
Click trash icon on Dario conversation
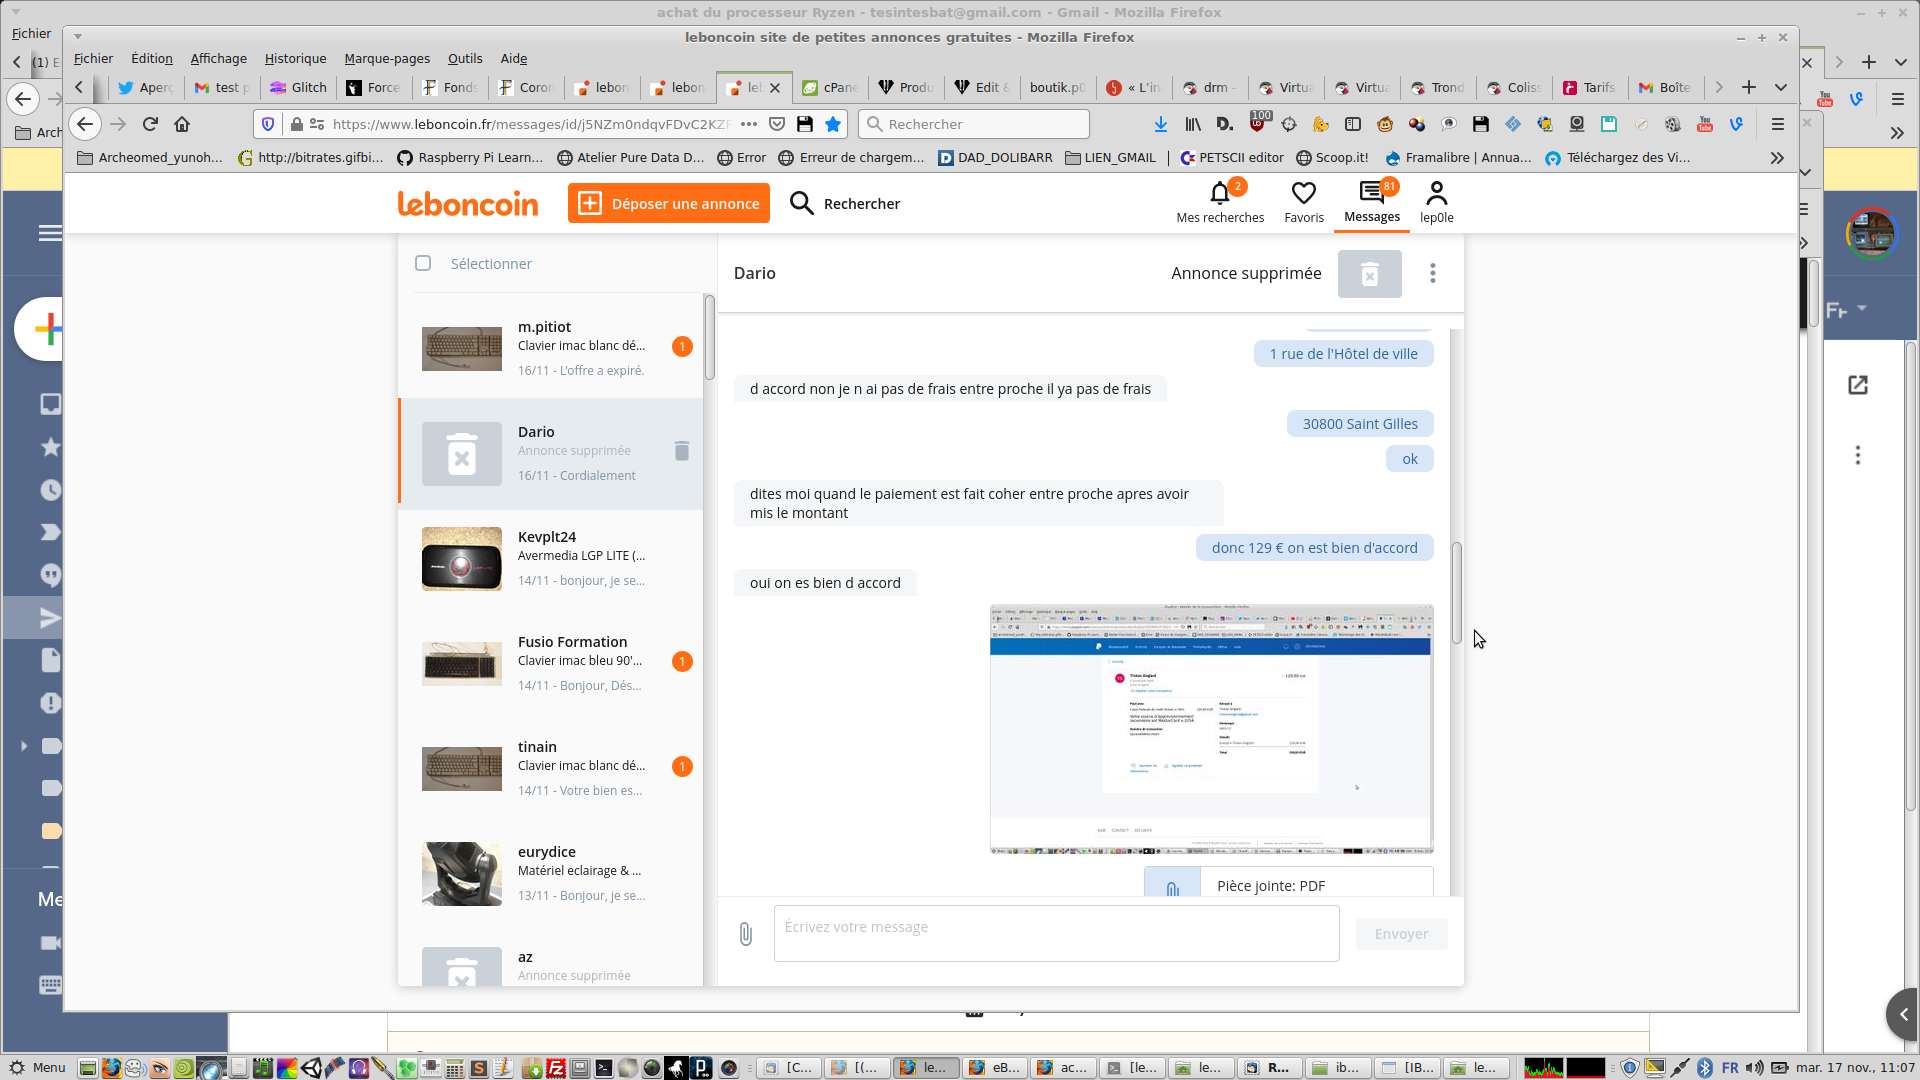[x=682, y=451]
